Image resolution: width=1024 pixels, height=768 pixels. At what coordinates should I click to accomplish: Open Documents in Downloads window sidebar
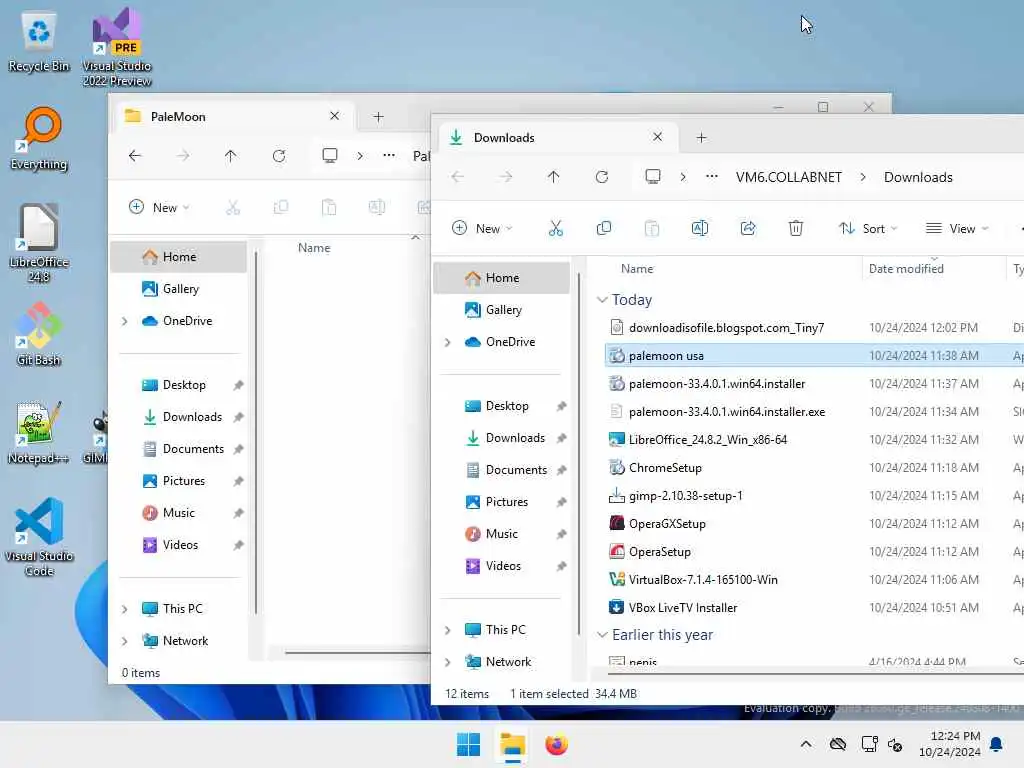(502, 470)
